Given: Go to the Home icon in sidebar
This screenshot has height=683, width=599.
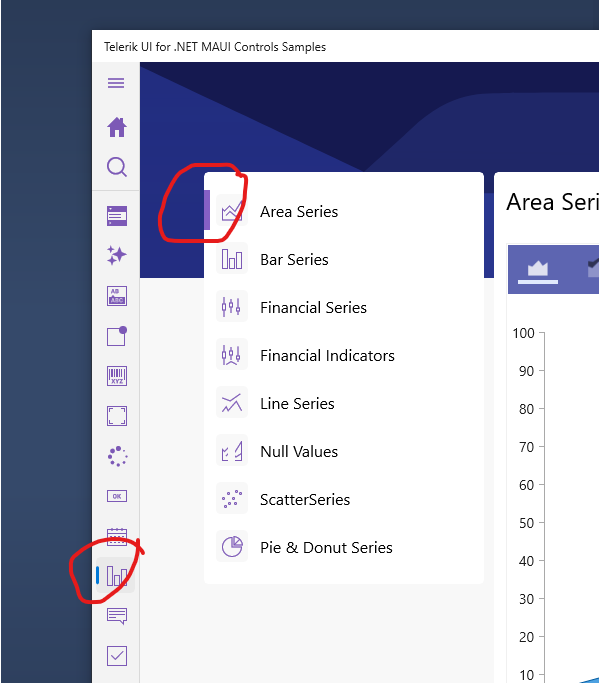Looking at the screenshot, I should click(117, 127).
